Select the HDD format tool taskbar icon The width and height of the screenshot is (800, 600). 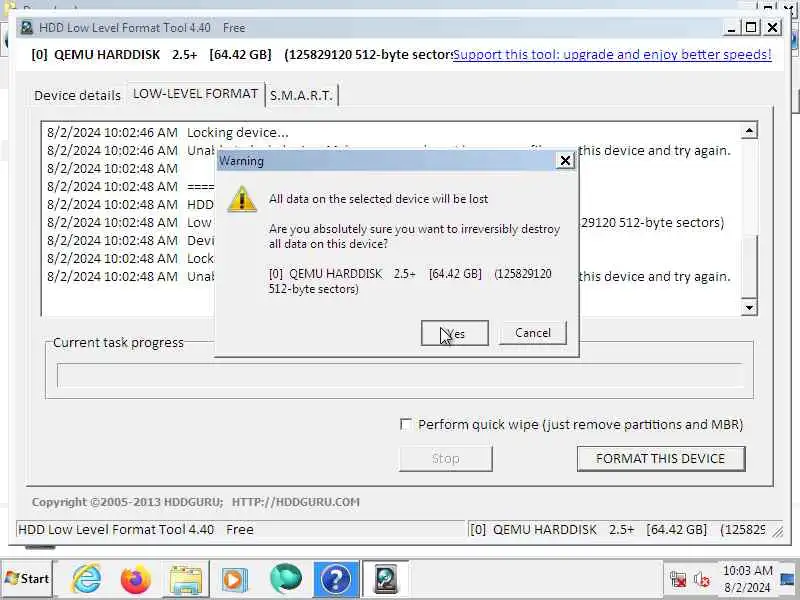pos(385,579)
